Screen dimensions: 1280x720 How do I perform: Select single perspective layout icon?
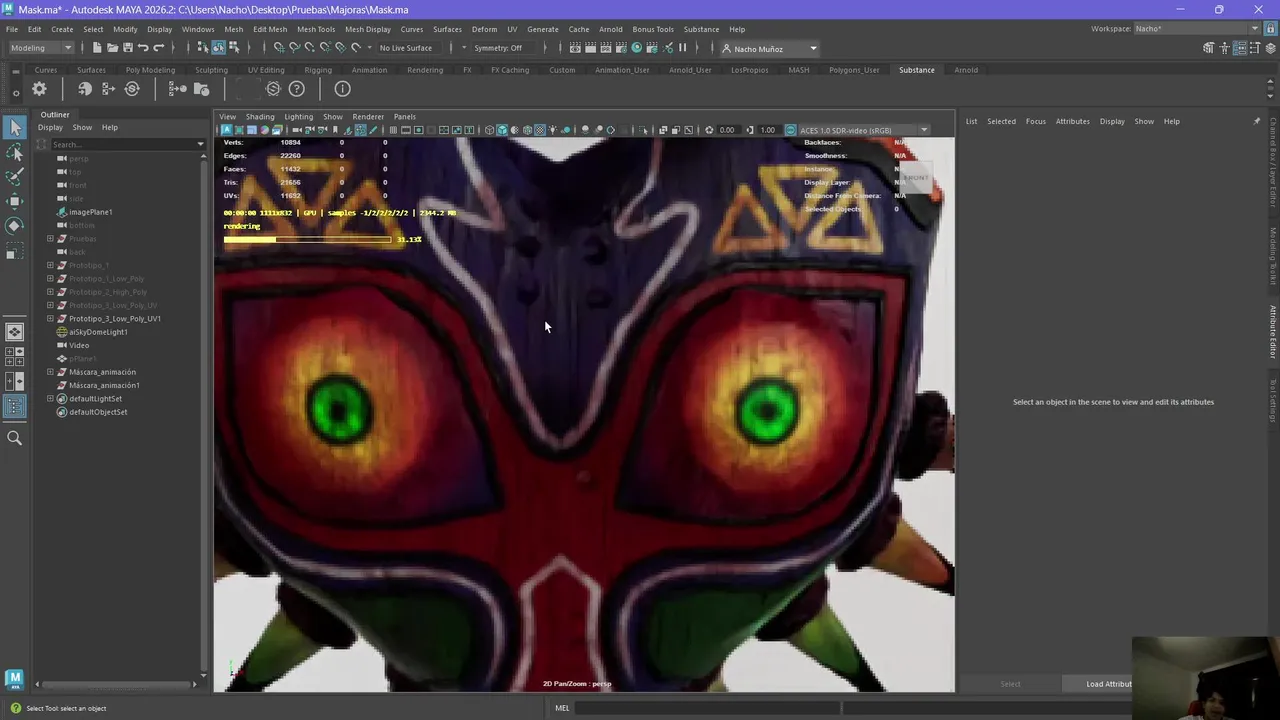point(14,332)
